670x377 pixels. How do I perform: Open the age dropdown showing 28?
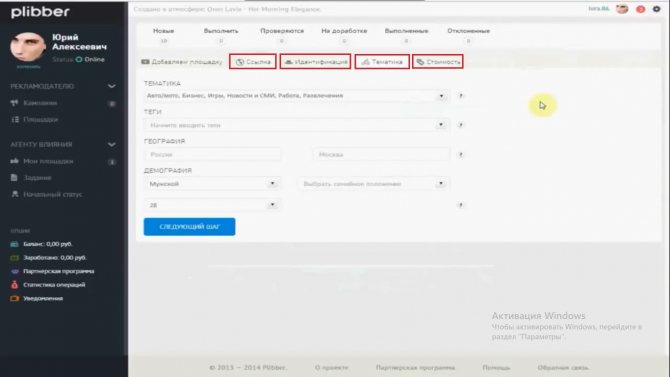[212, 205]
